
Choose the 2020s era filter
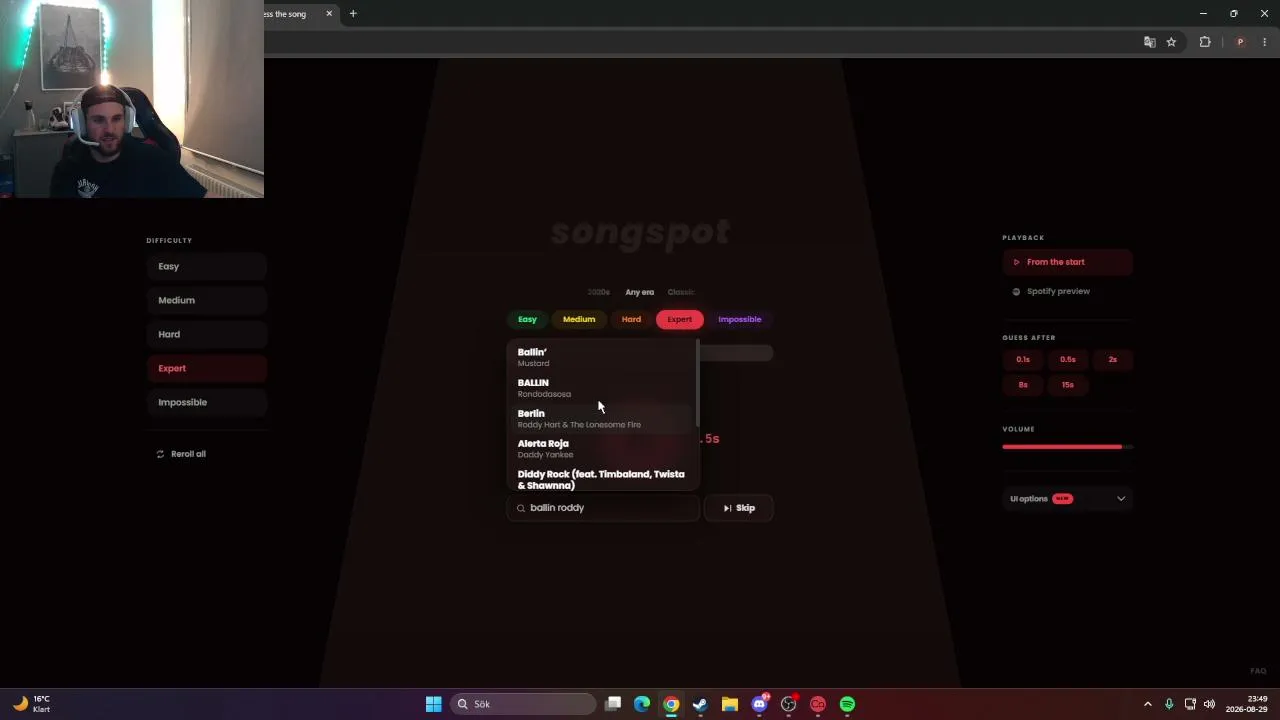tap(599, 292)
